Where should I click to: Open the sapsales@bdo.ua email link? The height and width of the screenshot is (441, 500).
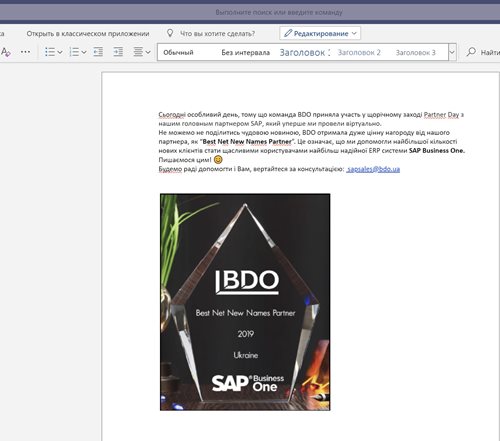[373, 169]
